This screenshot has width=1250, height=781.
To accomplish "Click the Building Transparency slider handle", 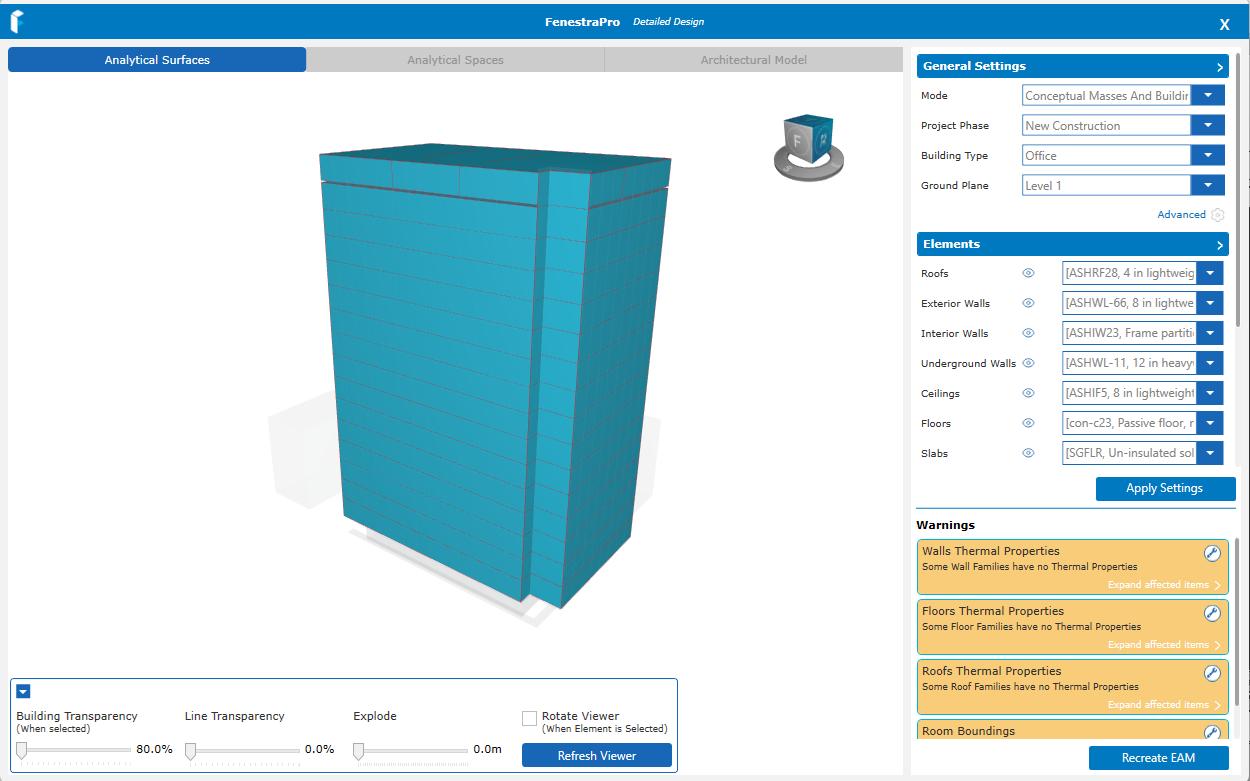I will coord(22,749).
